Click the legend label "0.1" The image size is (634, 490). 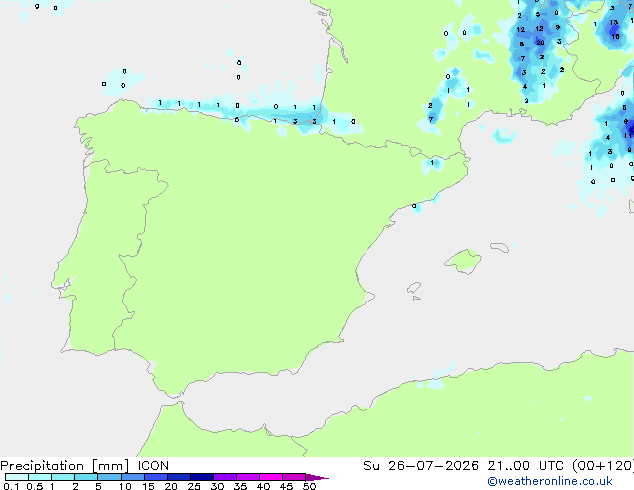(11, 486)
